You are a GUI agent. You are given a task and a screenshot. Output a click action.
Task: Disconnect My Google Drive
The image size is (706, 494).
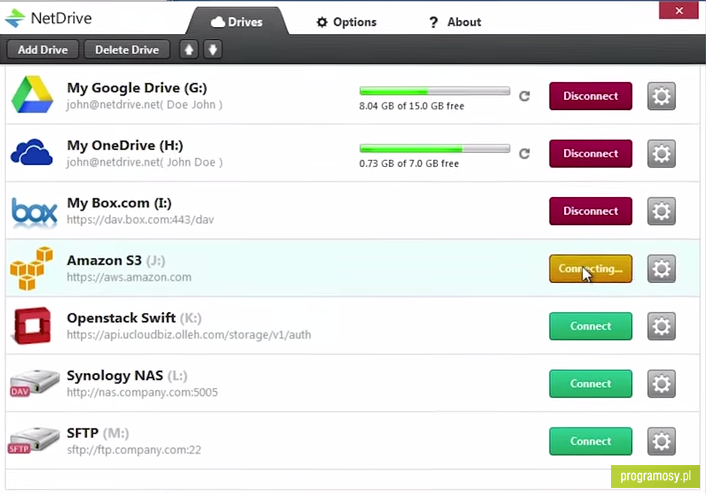(x=590, y=96)
